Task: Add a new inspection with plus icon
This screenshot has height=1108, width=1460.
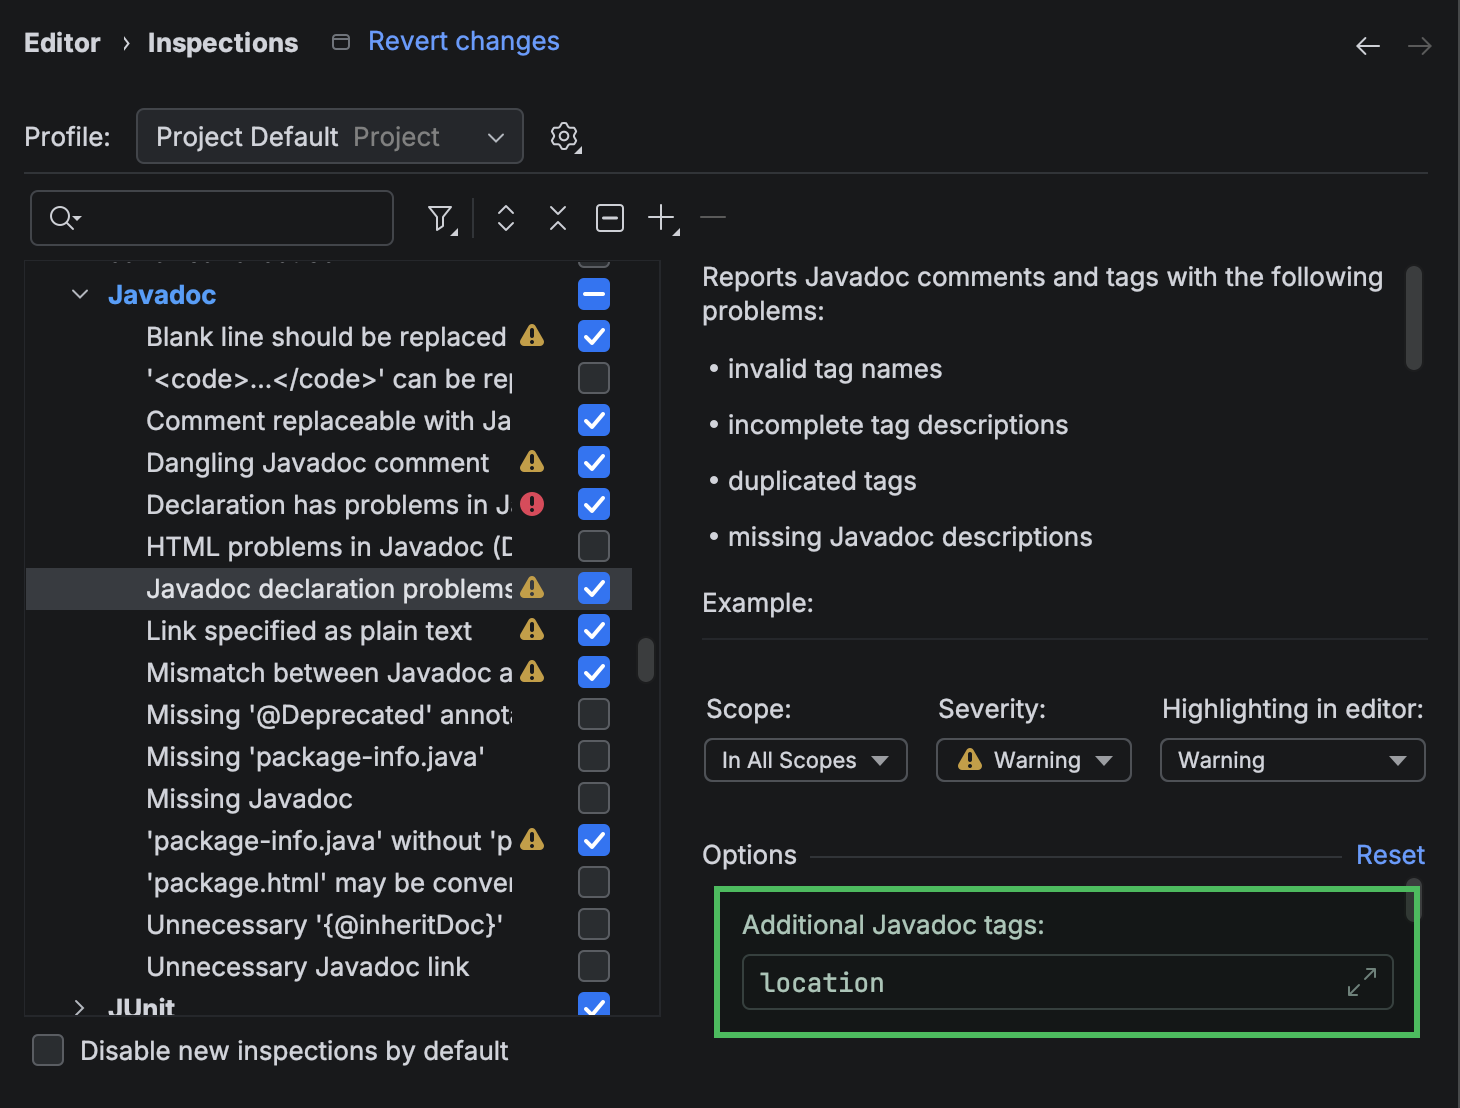Action: pyautogui.click(x=663, y=218)
